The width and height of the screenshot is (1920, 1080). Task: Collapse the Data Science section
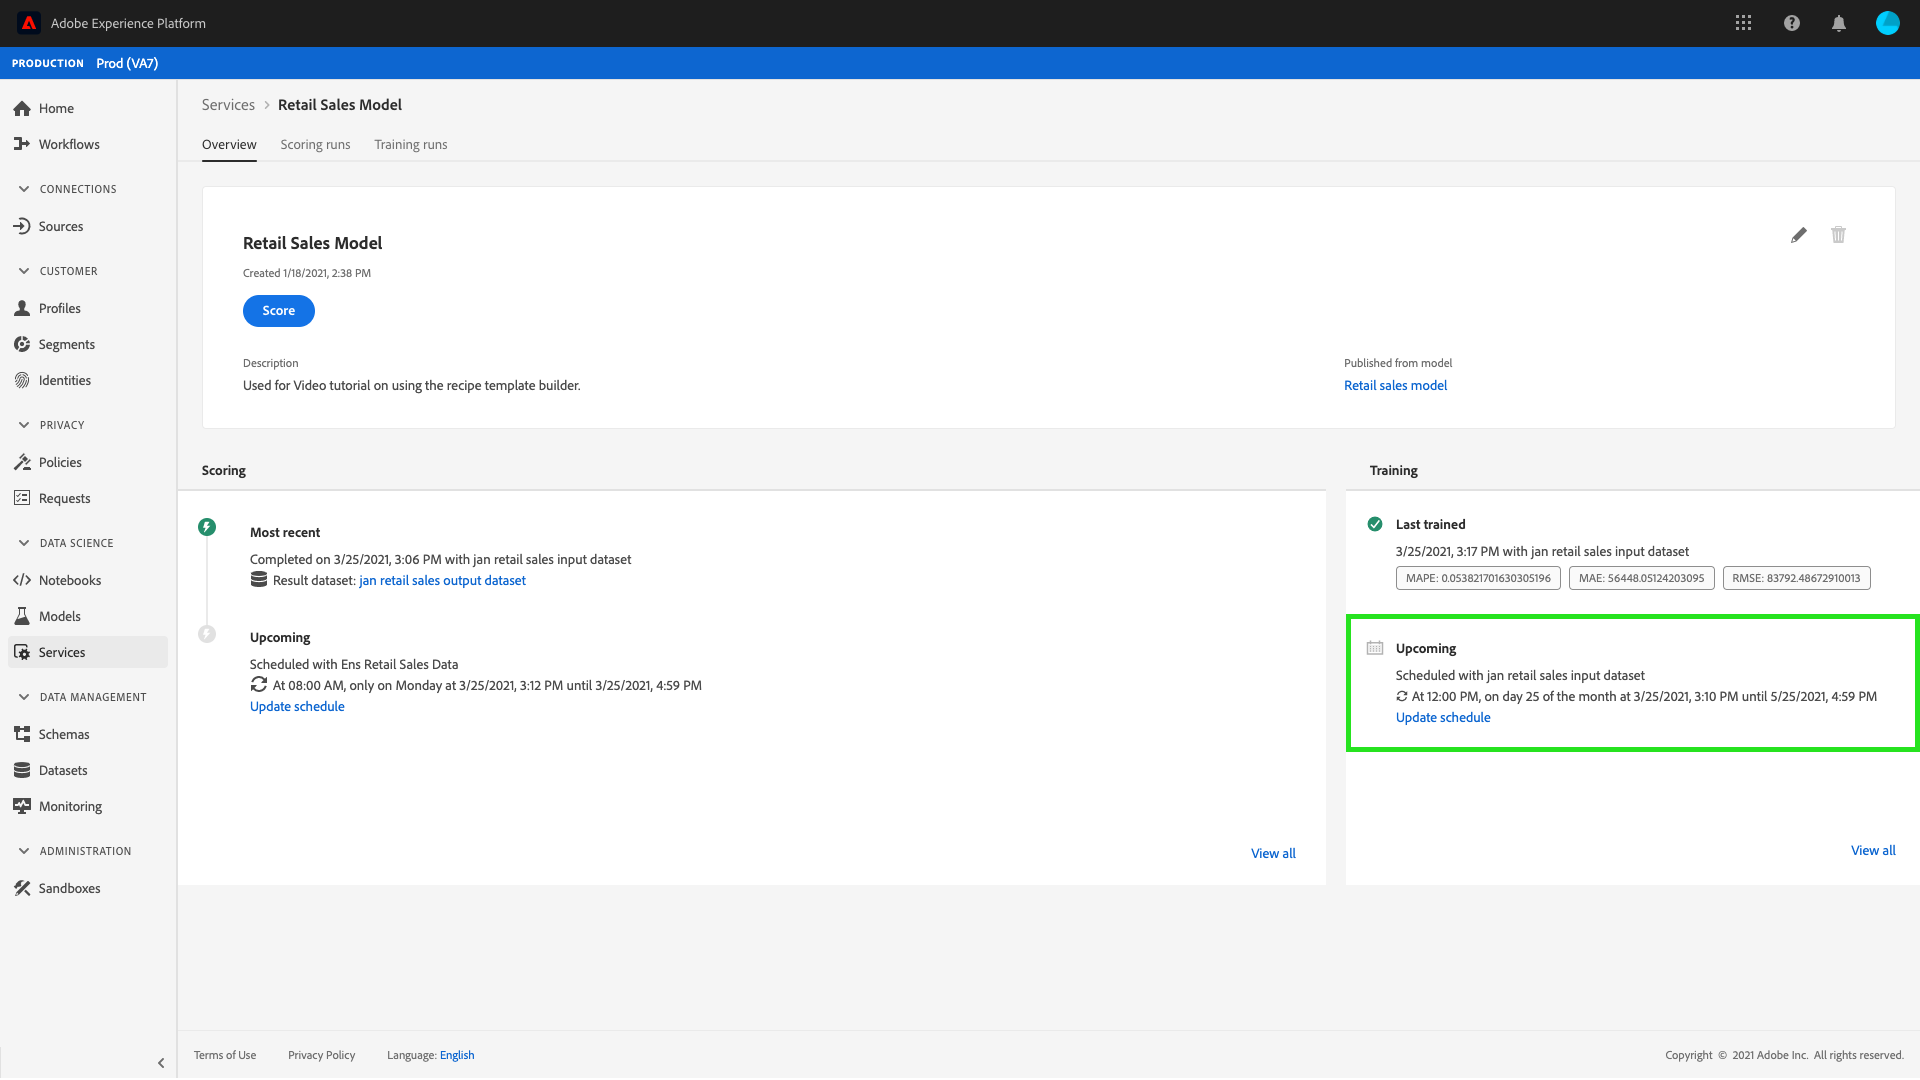click(x=24, y=543)
